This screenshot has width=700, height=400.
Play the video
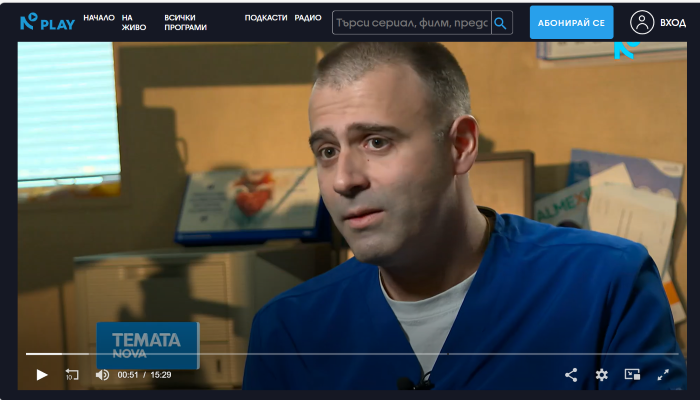coord(42,375)
